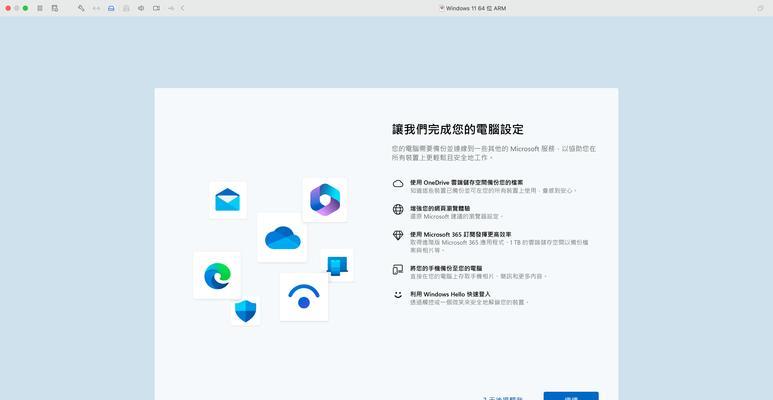Click the "增強您的網頁瀏覽體驗" feature text
This screenshot has height=400, width=773.
(440, 209)
